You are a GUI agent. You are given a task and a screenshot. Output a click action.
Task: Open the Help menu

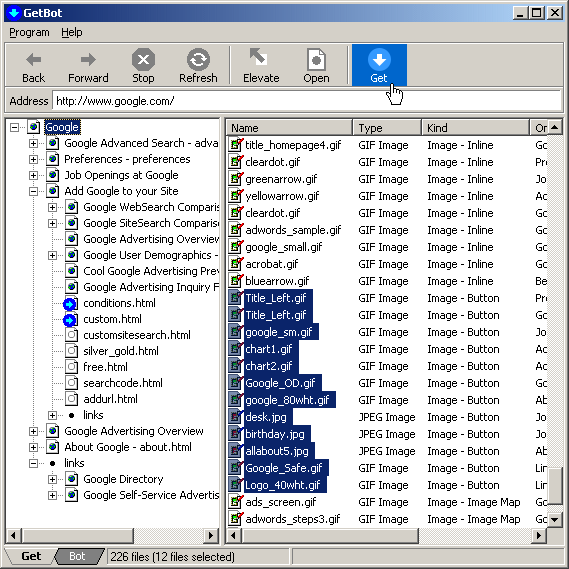(71, 32)
